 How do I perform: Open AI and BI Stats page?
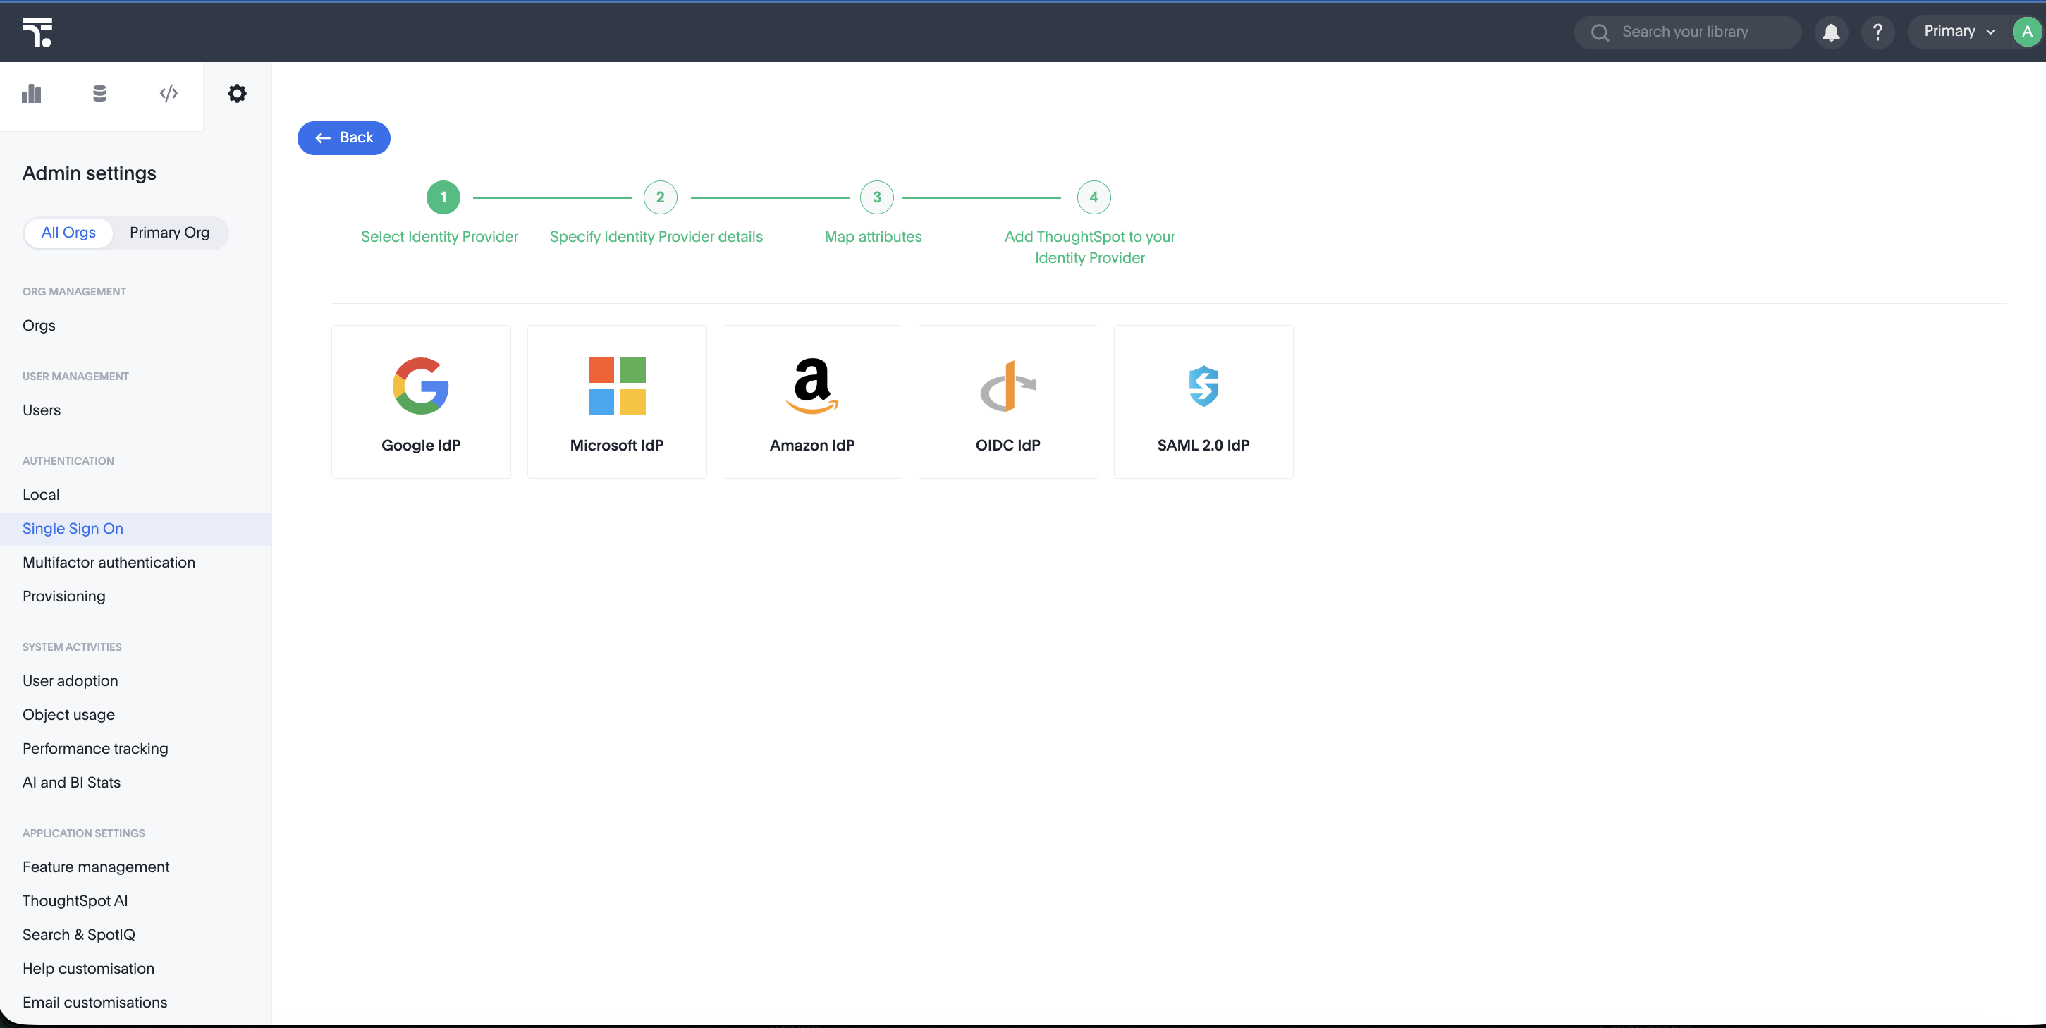[x=135, y=783]
